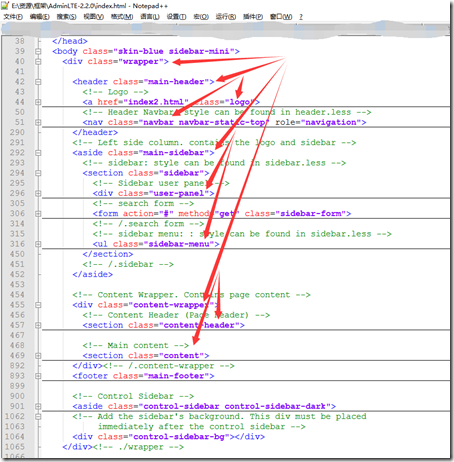This screenshot has height=462, width=454.
Task: Expand the main-footer fold at line 893
Action: pyautogui.click(x=38, y=376)
